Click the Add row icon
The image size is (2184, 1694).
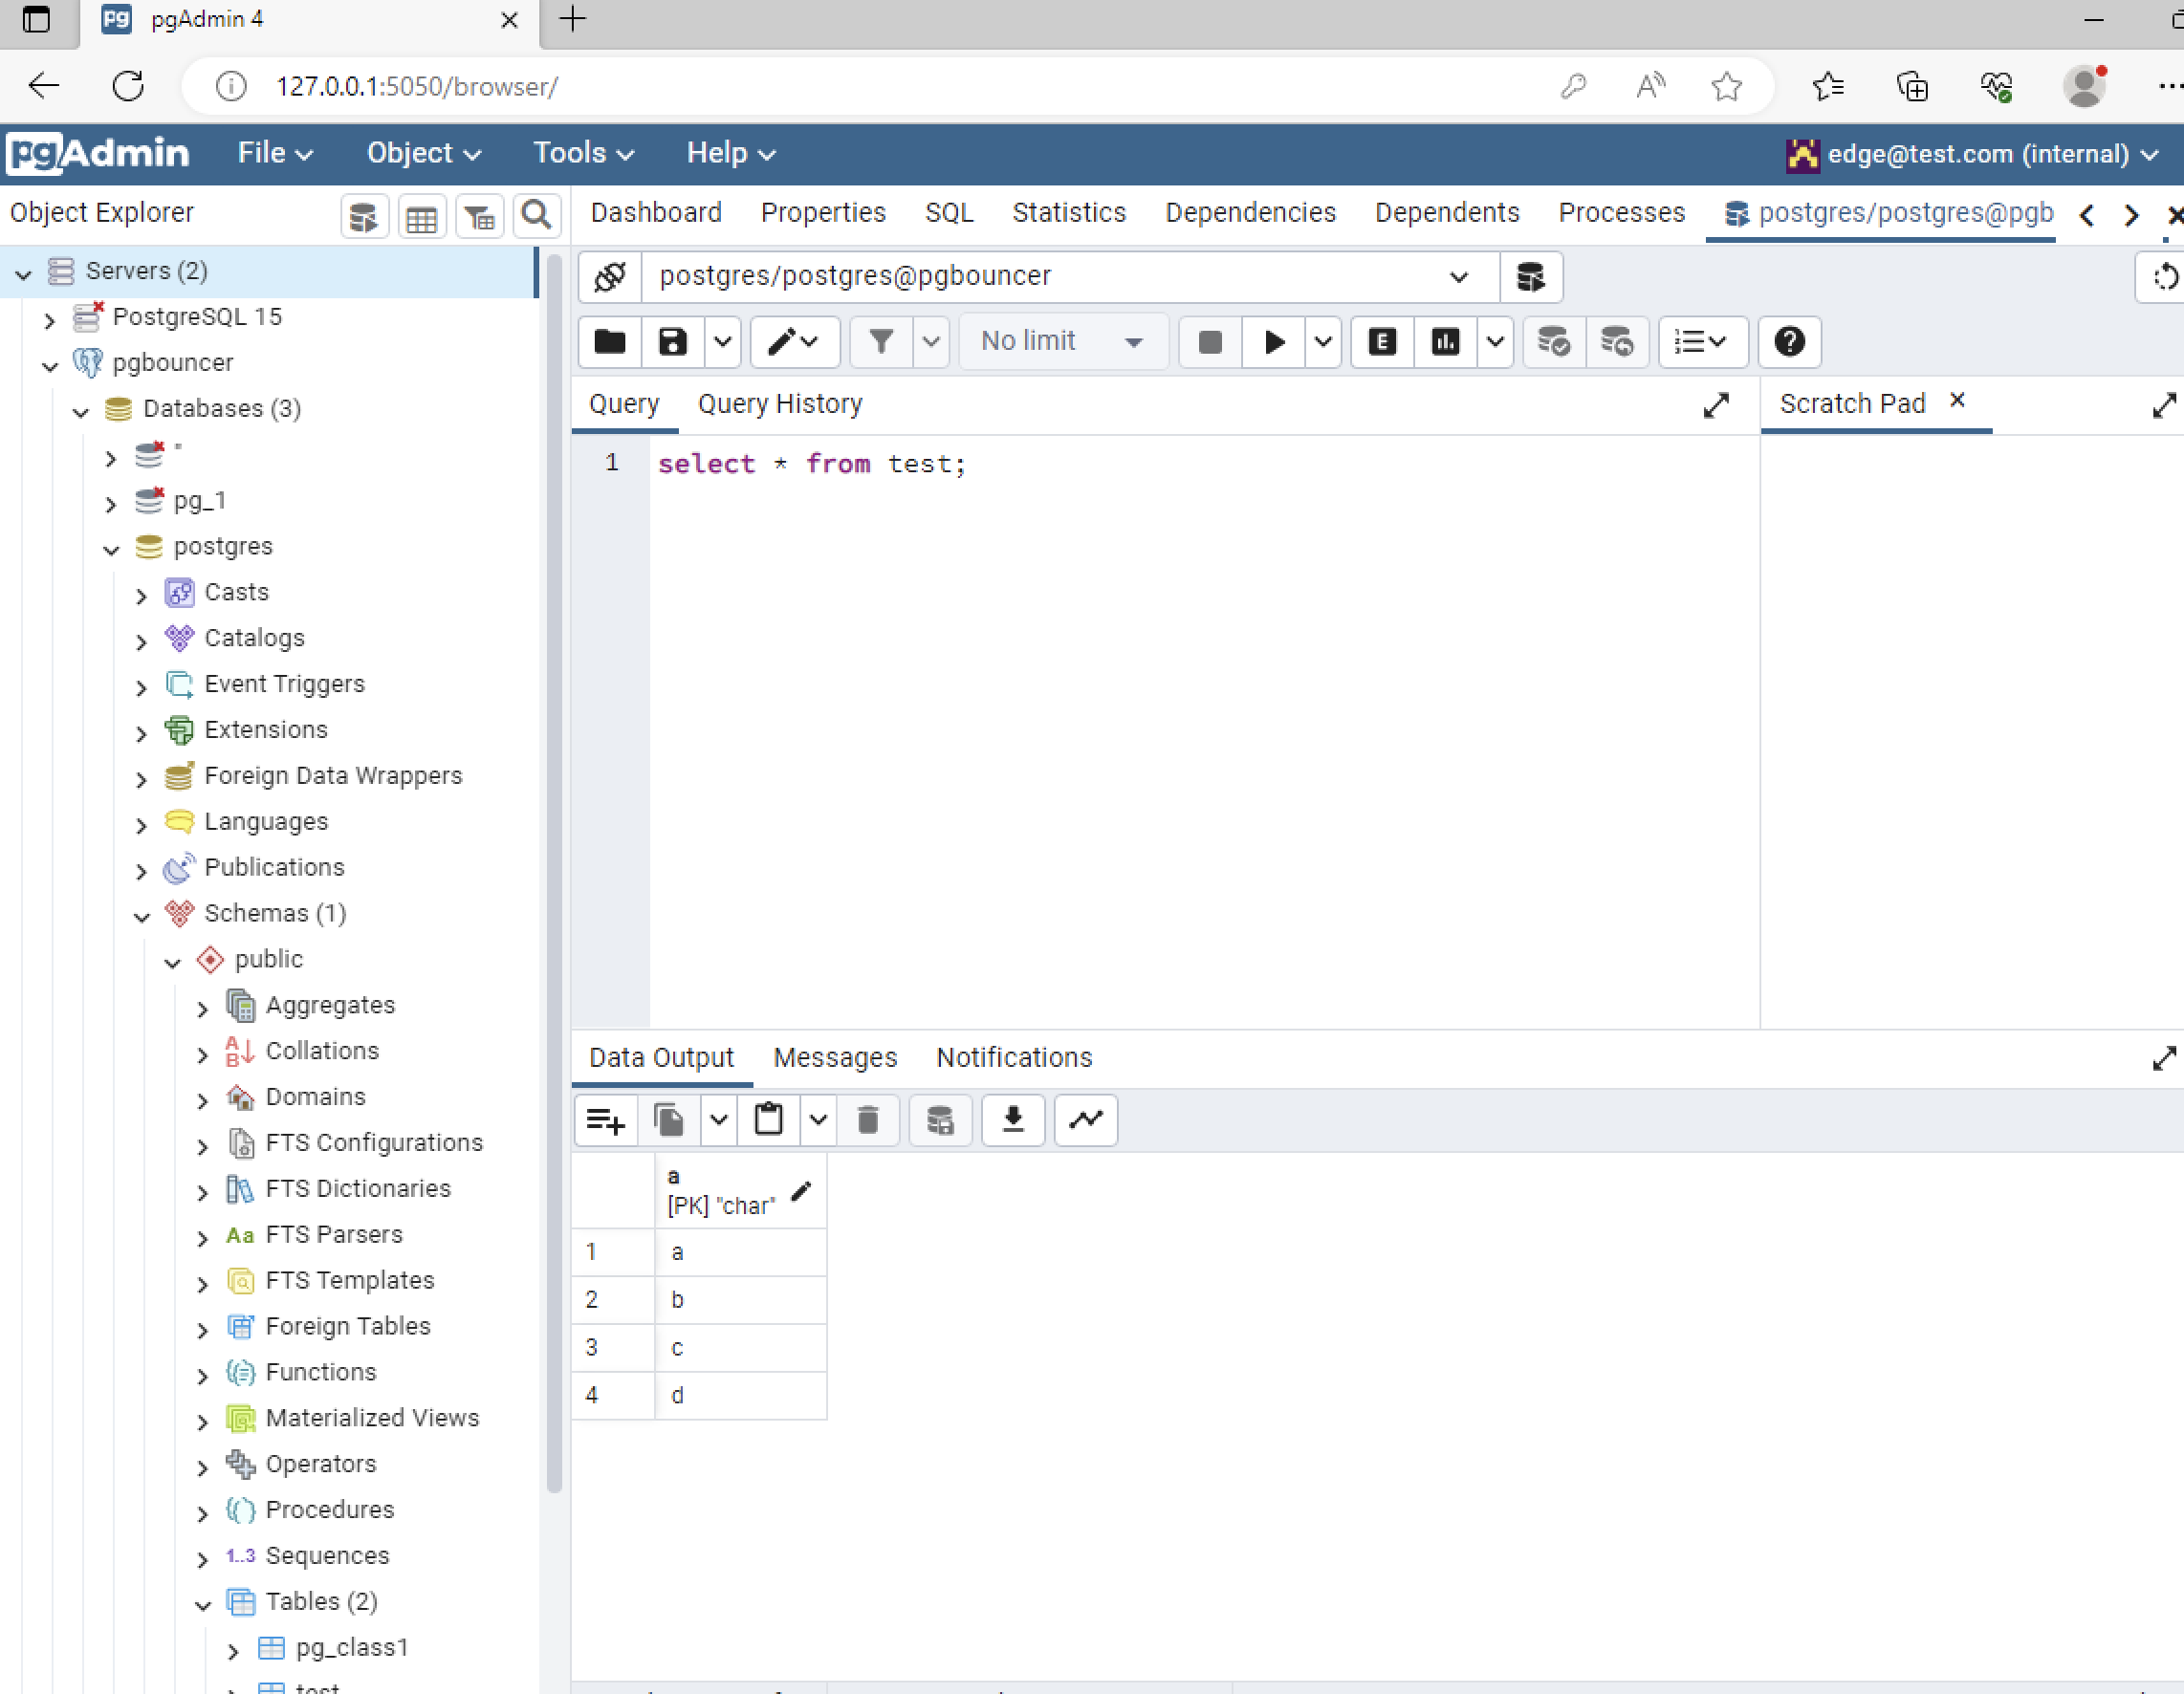(x=605, y=1119)
